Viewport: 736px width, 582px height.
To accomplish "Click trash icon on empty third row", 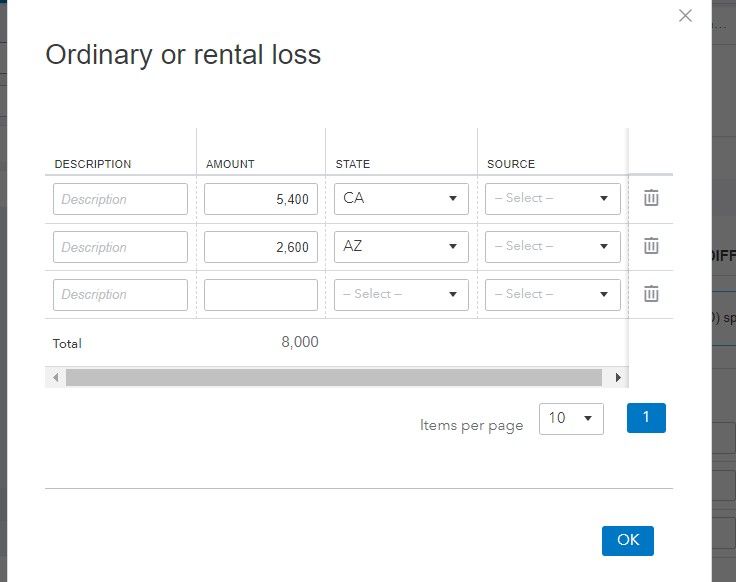I will [x=651, y=294].
